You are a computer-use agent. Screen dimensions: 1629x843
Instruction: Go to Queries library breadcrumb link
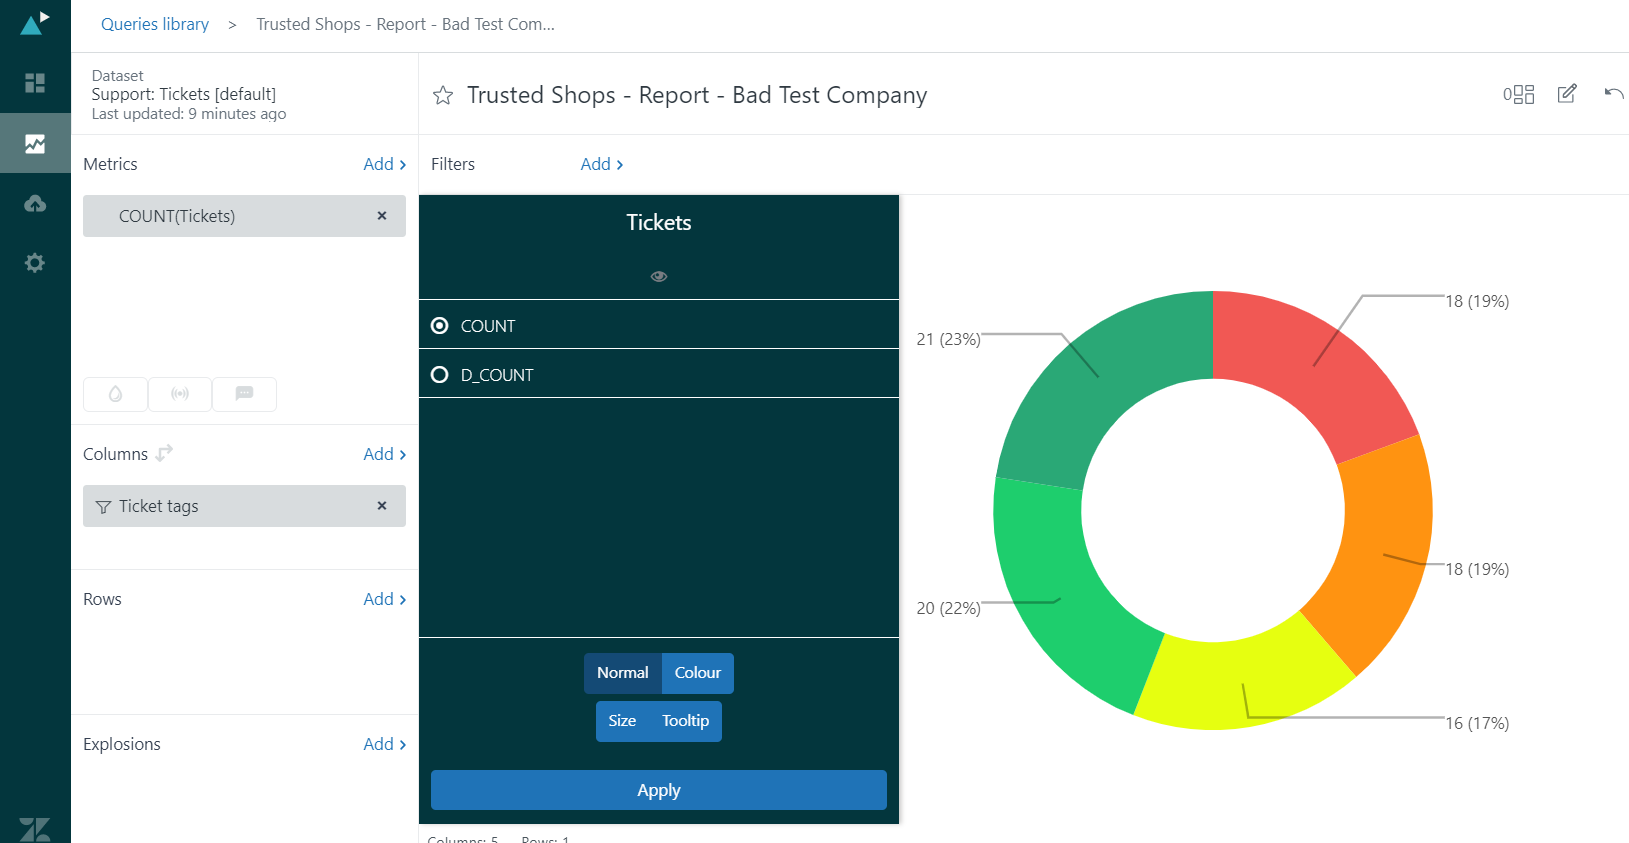pos(155,24)
